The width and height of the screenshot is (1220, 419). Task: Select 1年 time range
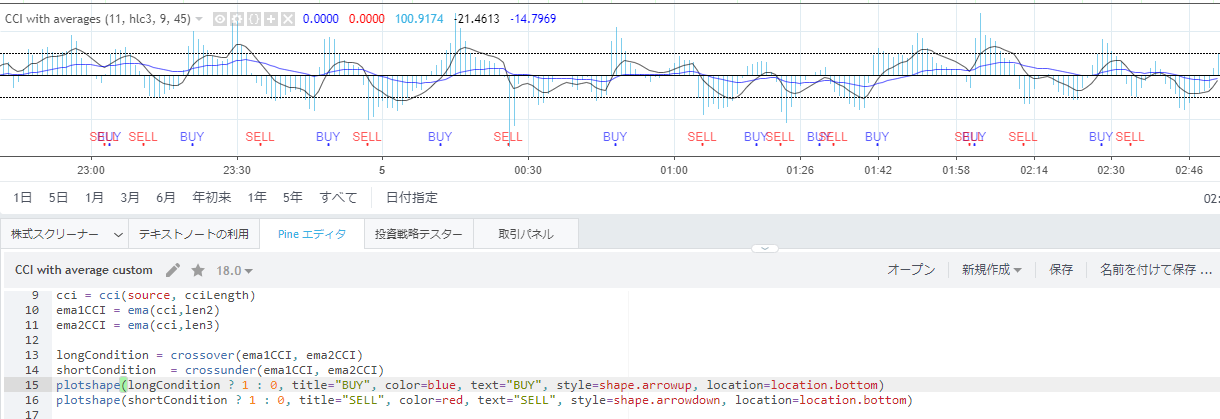(x=257, y=198)
